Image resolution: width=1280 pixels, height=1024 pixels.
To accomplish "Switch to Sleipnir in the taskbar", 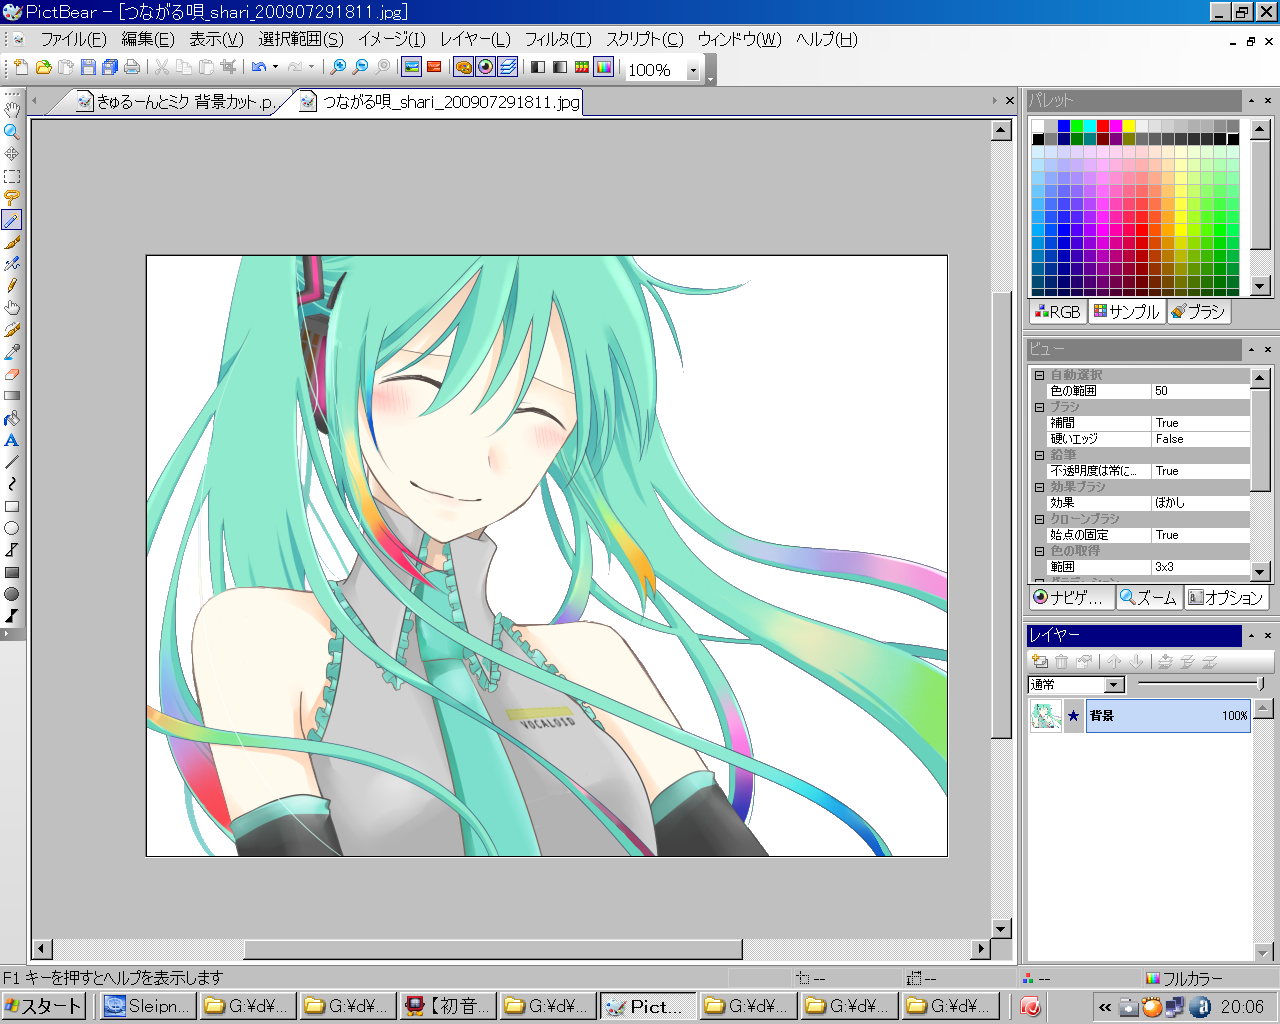I will click(148, 1006).
